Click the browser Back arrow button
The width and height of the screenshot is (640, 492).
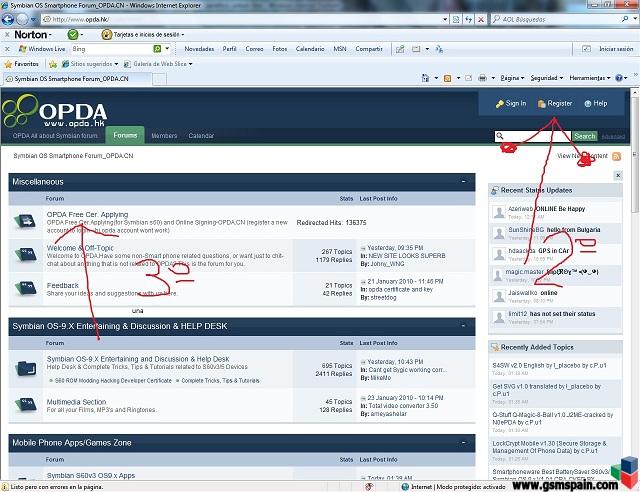(8, 19)
